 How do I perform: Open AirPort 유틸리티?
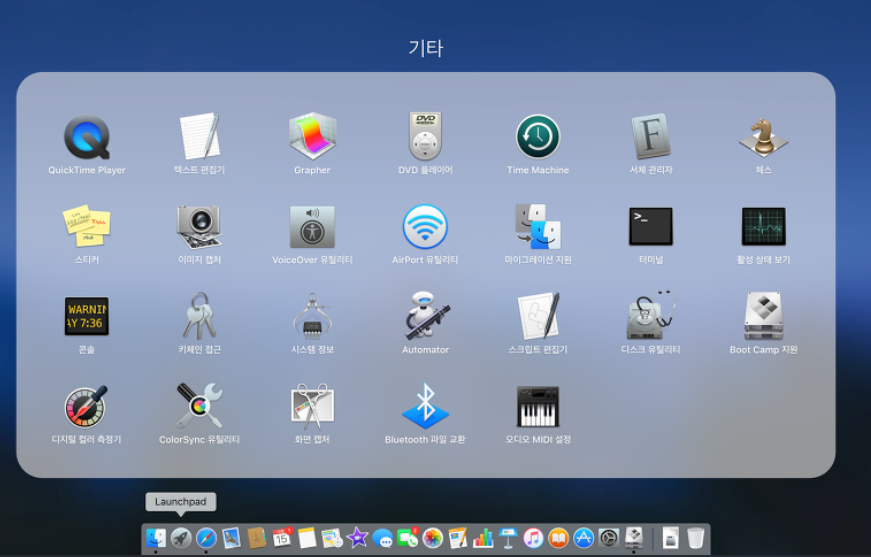coord(425,227)
